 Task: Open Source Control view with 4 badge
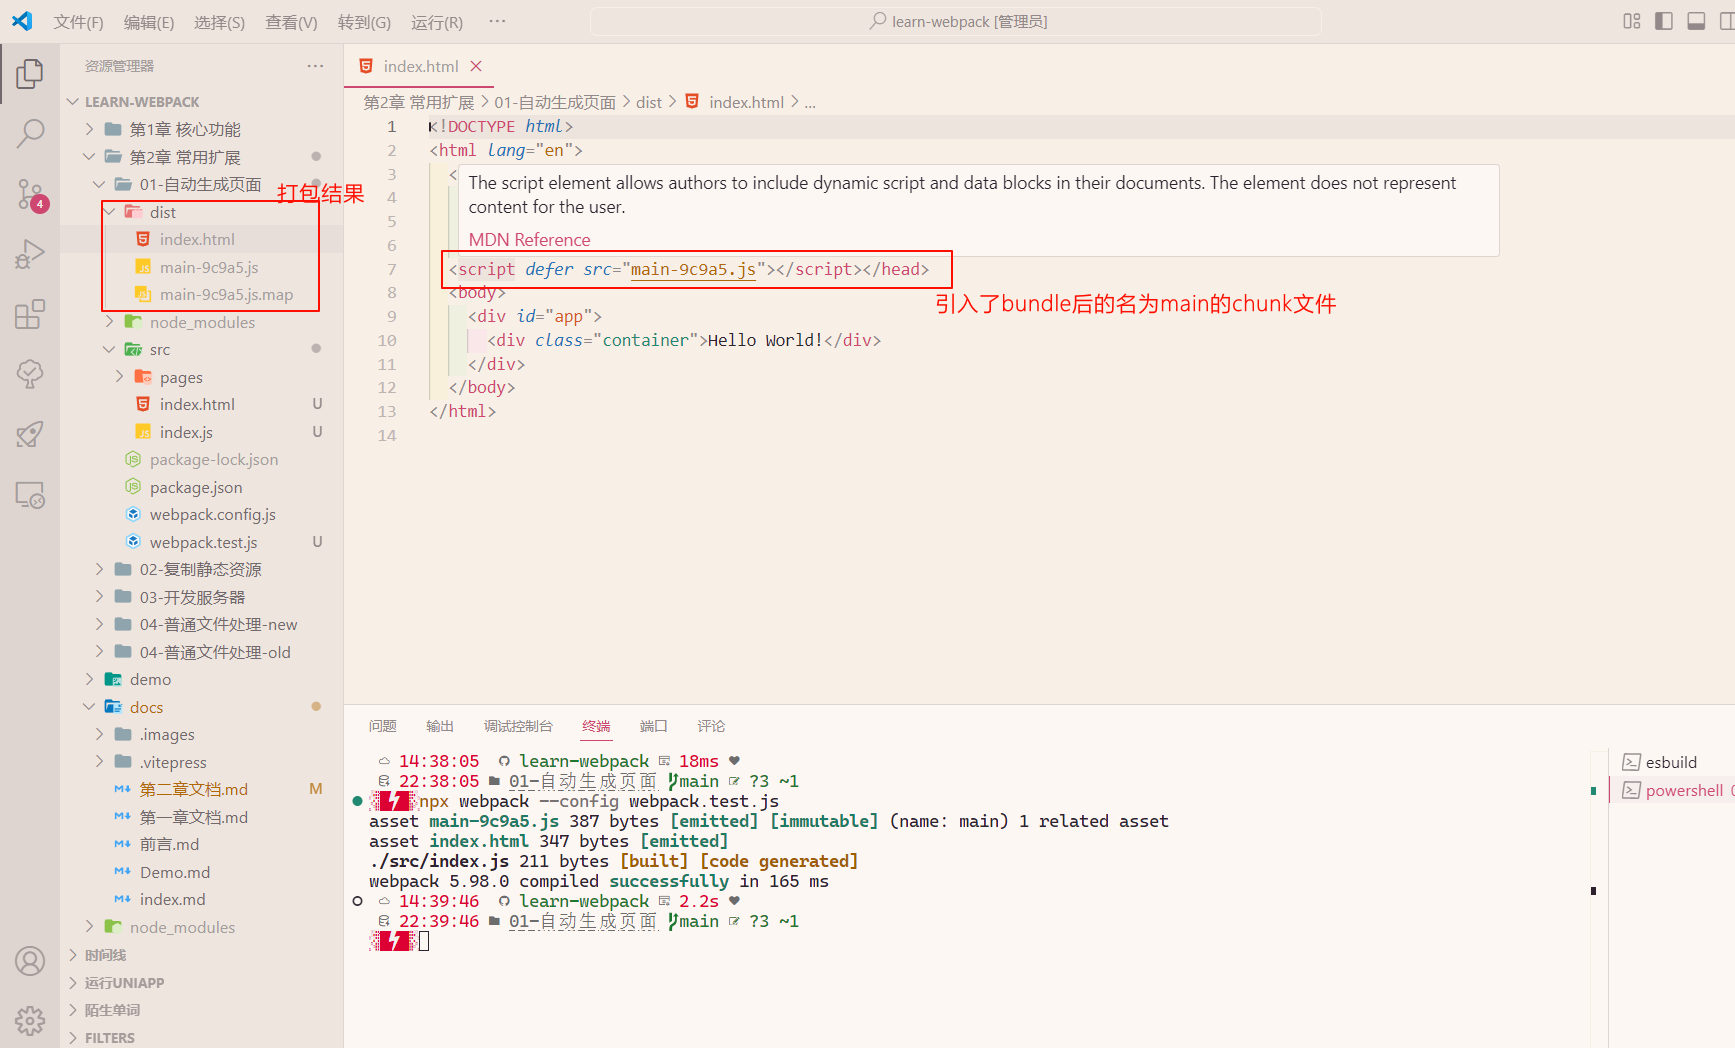[x=30, y=194]
